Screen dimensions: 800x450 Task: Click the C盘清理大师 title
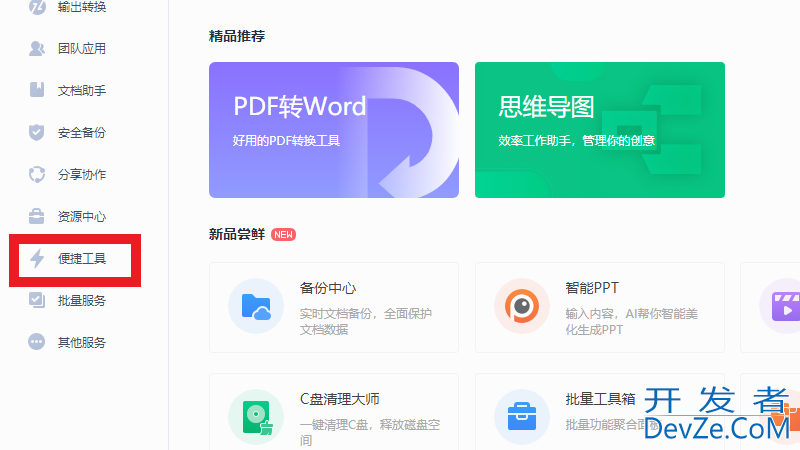click(339, 399)
